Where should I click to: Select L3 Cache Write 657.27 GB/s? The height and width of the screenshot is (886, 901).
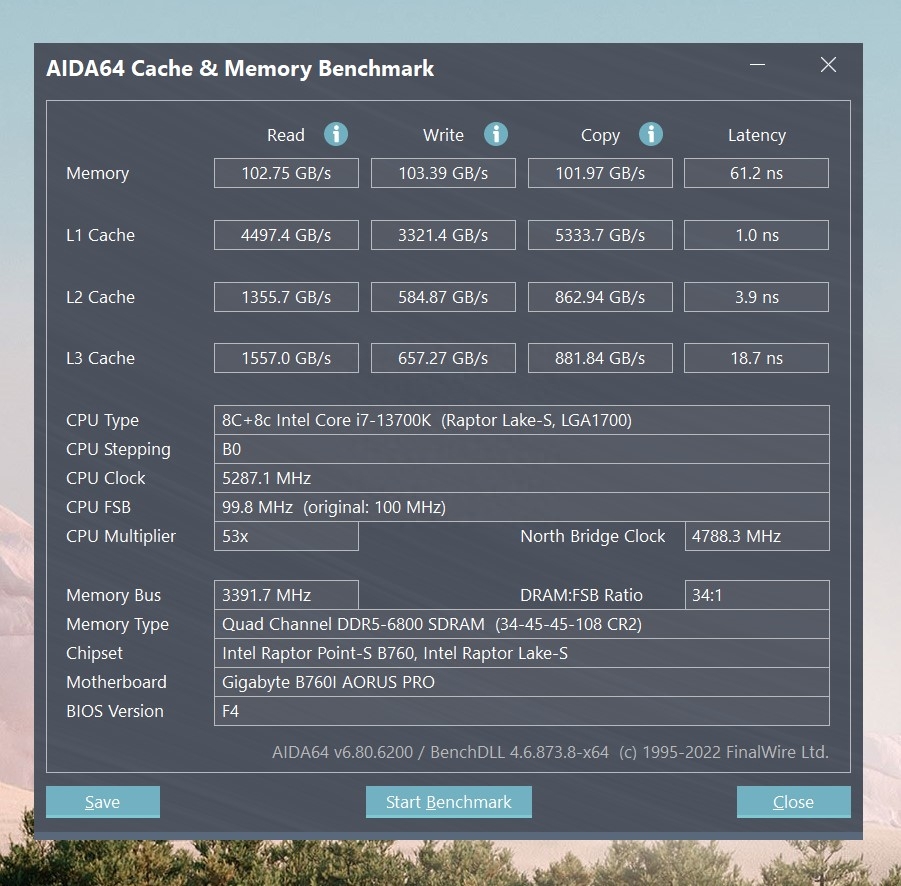click(x=443, y=358)
